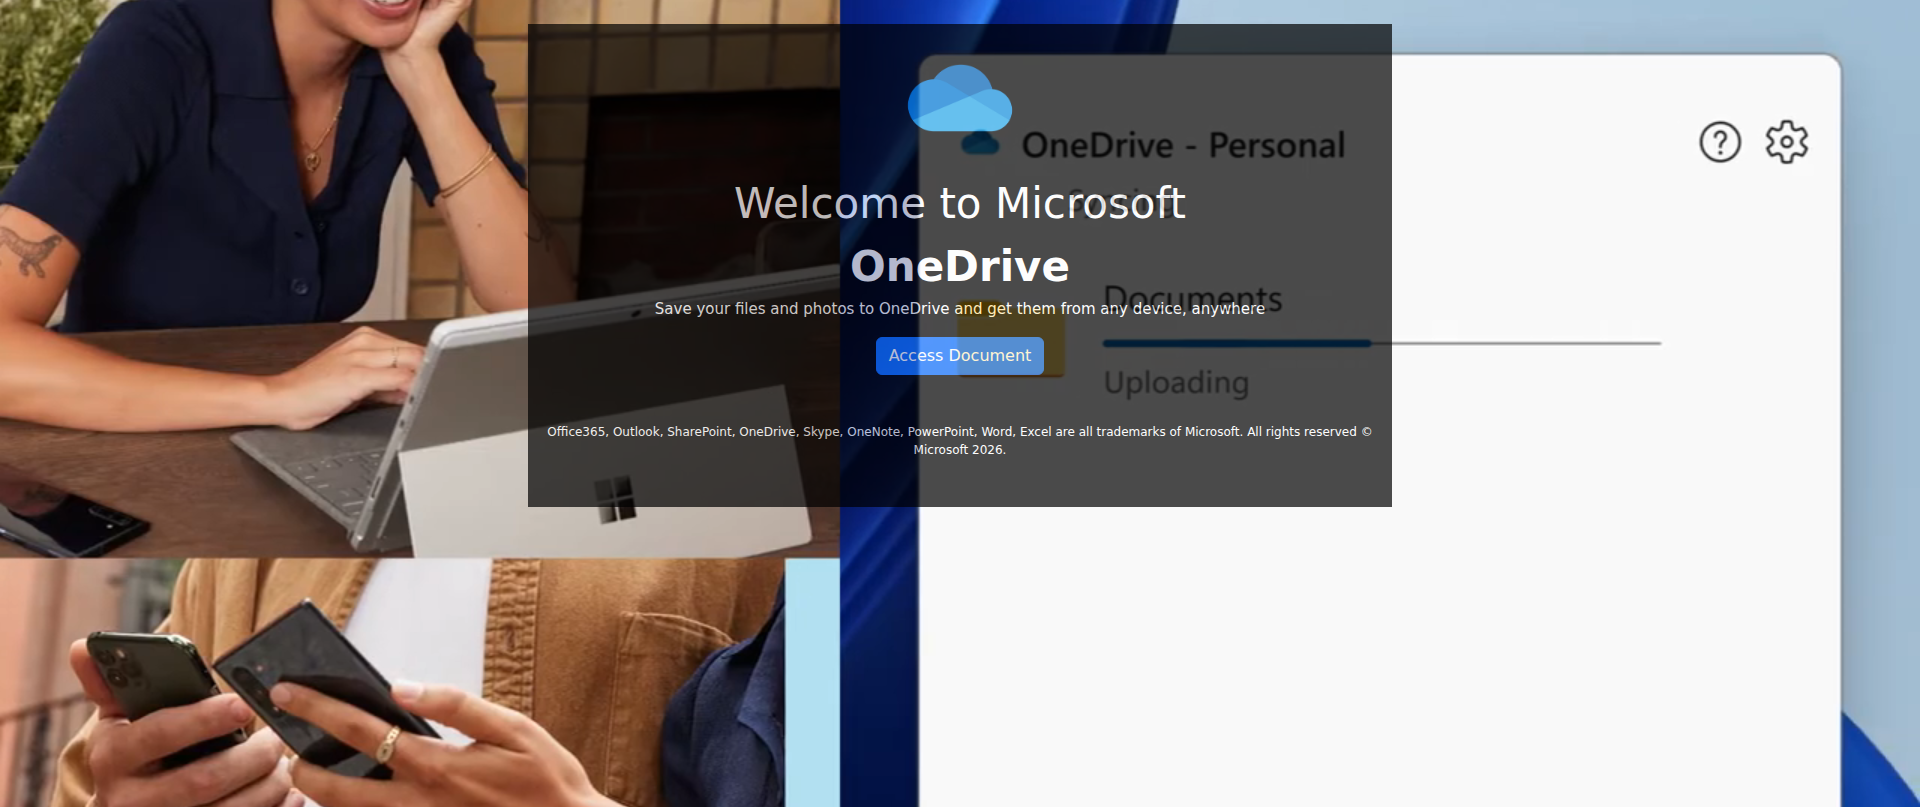Click the large OneDrive cloud logo
This screenshot has width=1920, height=807.
point(960,98)
